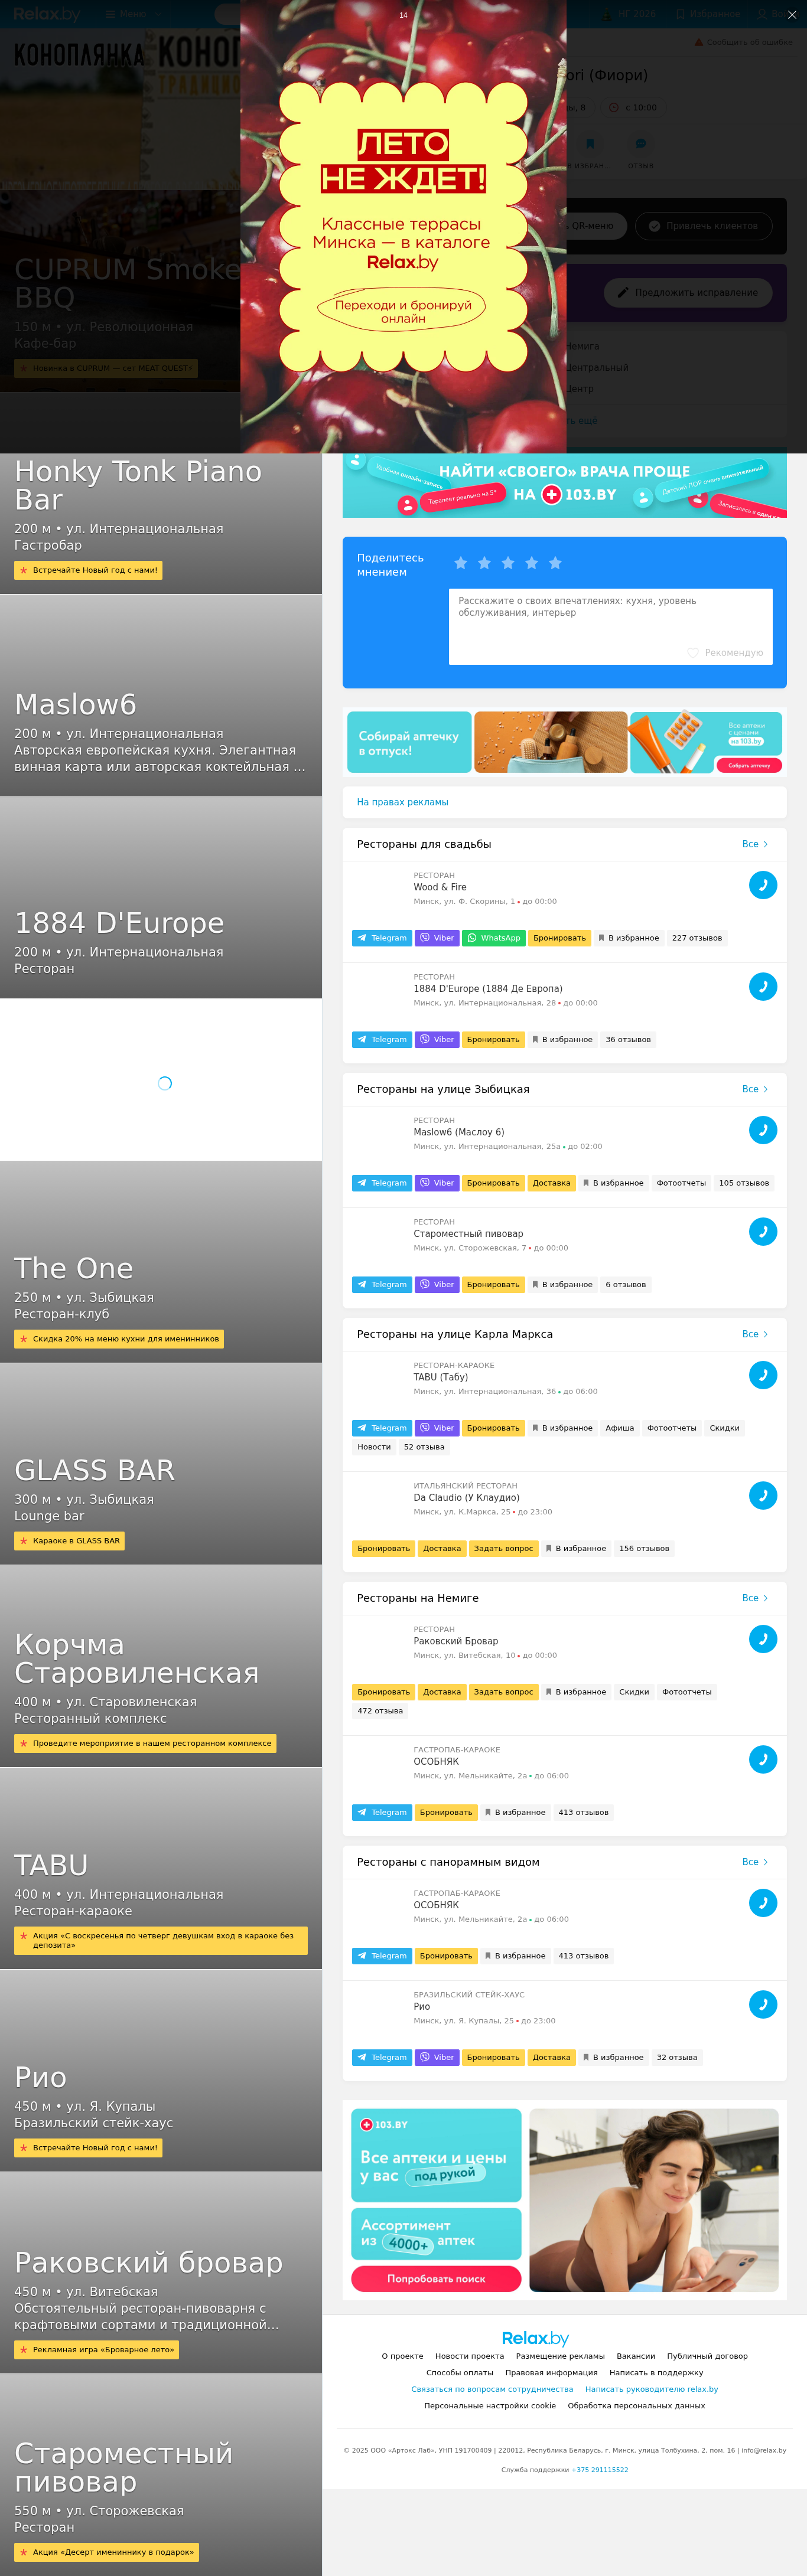Expand all Рестораны на улице Зыбицкая
The width and height of the screenshot is (807, 2576).
click(x=755, y=1089)
